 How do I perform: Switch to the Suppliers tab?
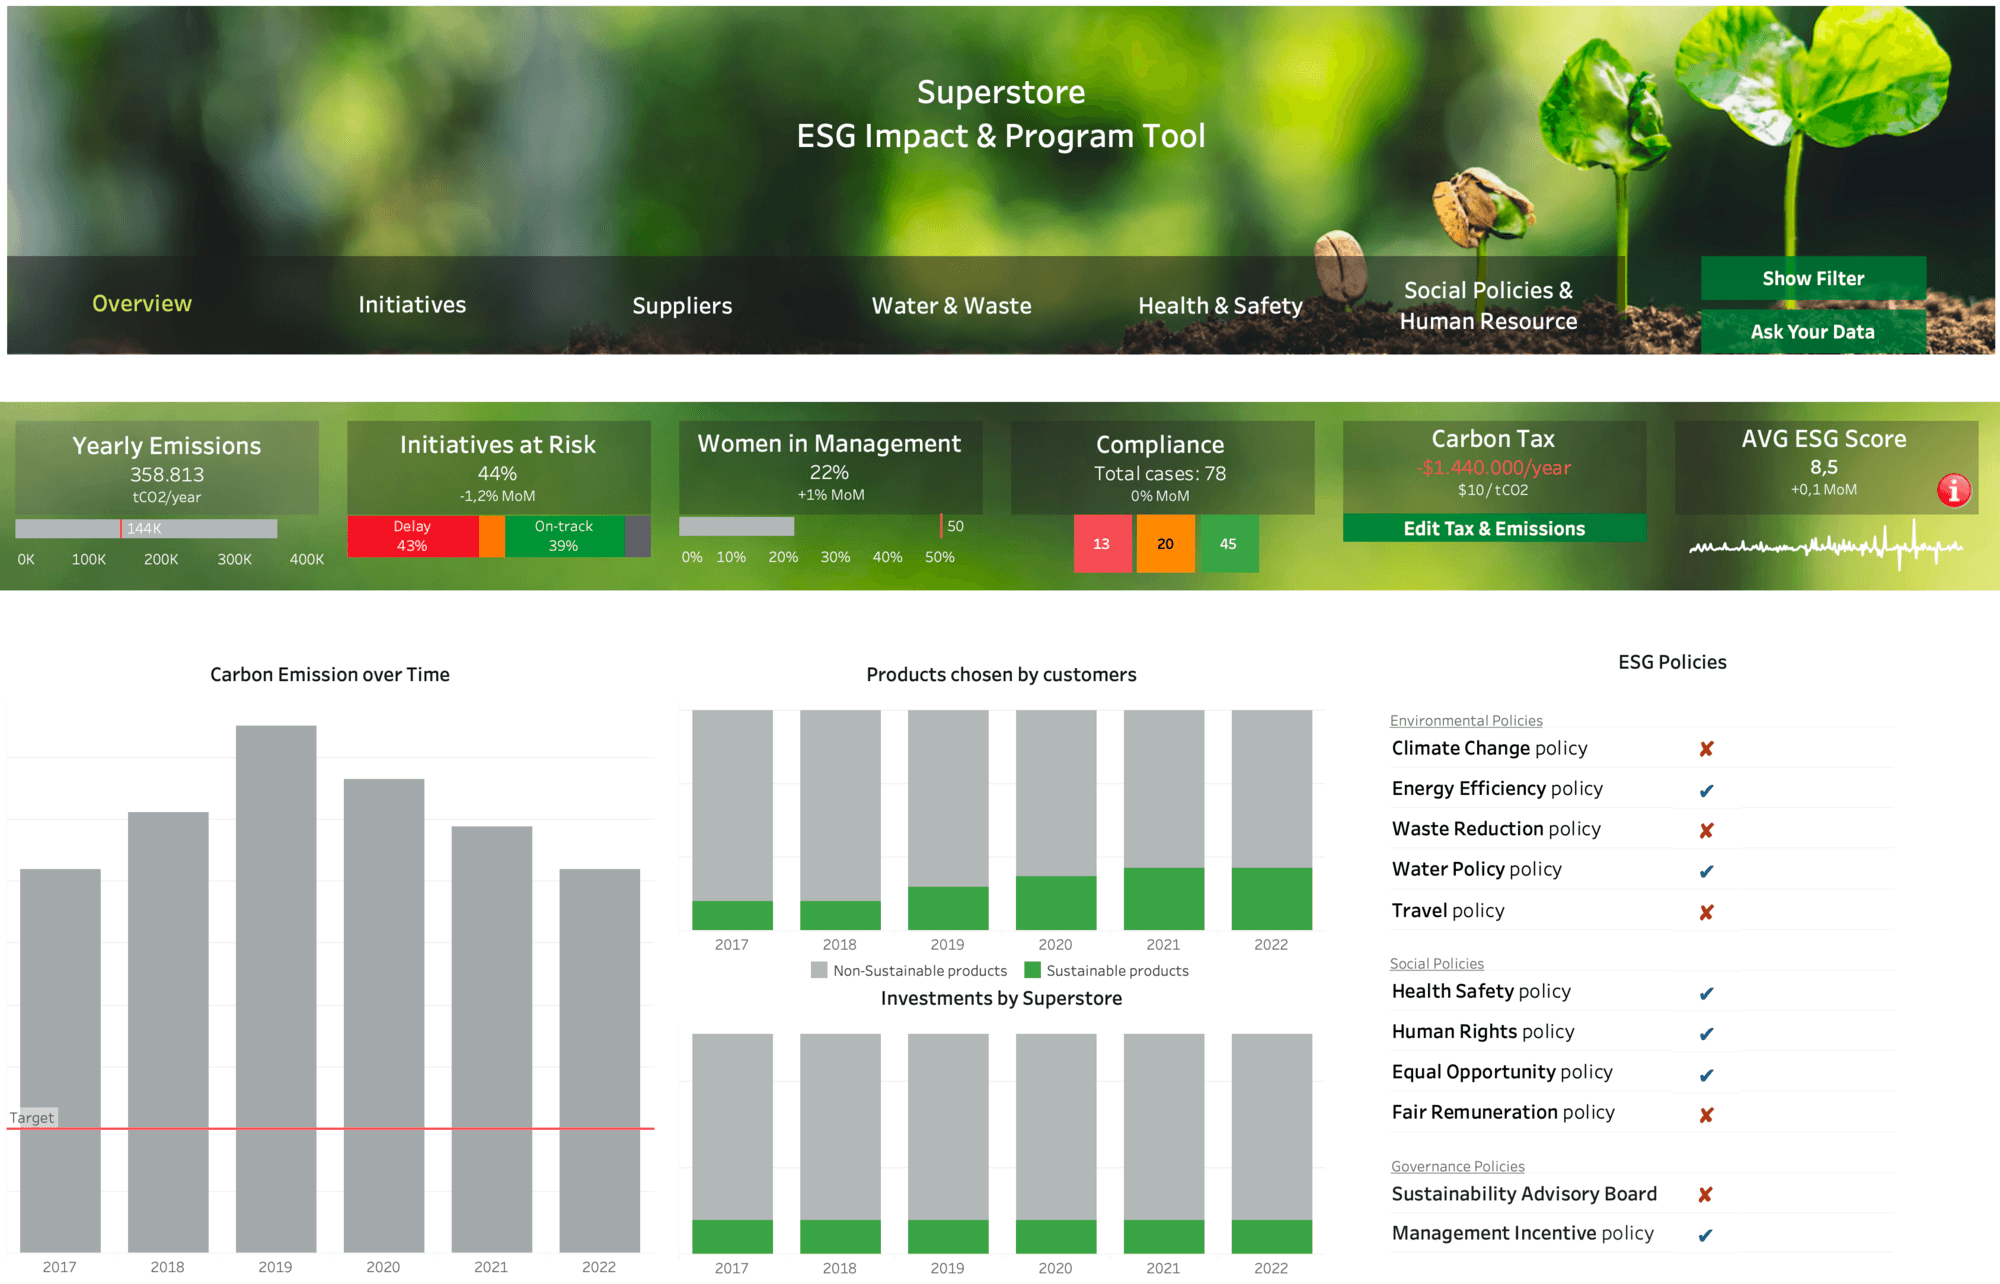(x=682, y=305)
